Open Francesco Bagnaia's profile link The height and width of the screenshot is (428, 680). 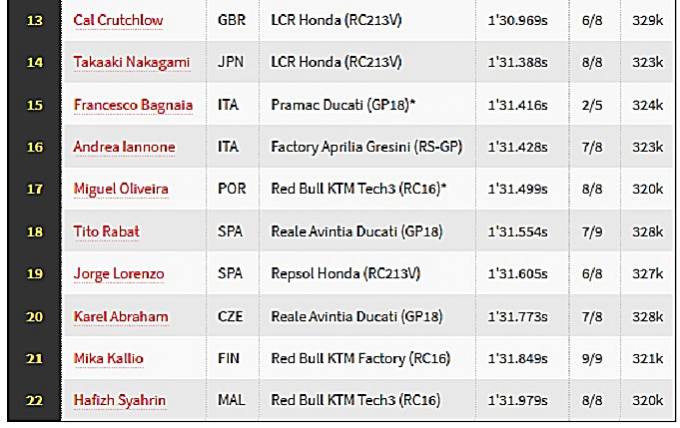point(133,105)
